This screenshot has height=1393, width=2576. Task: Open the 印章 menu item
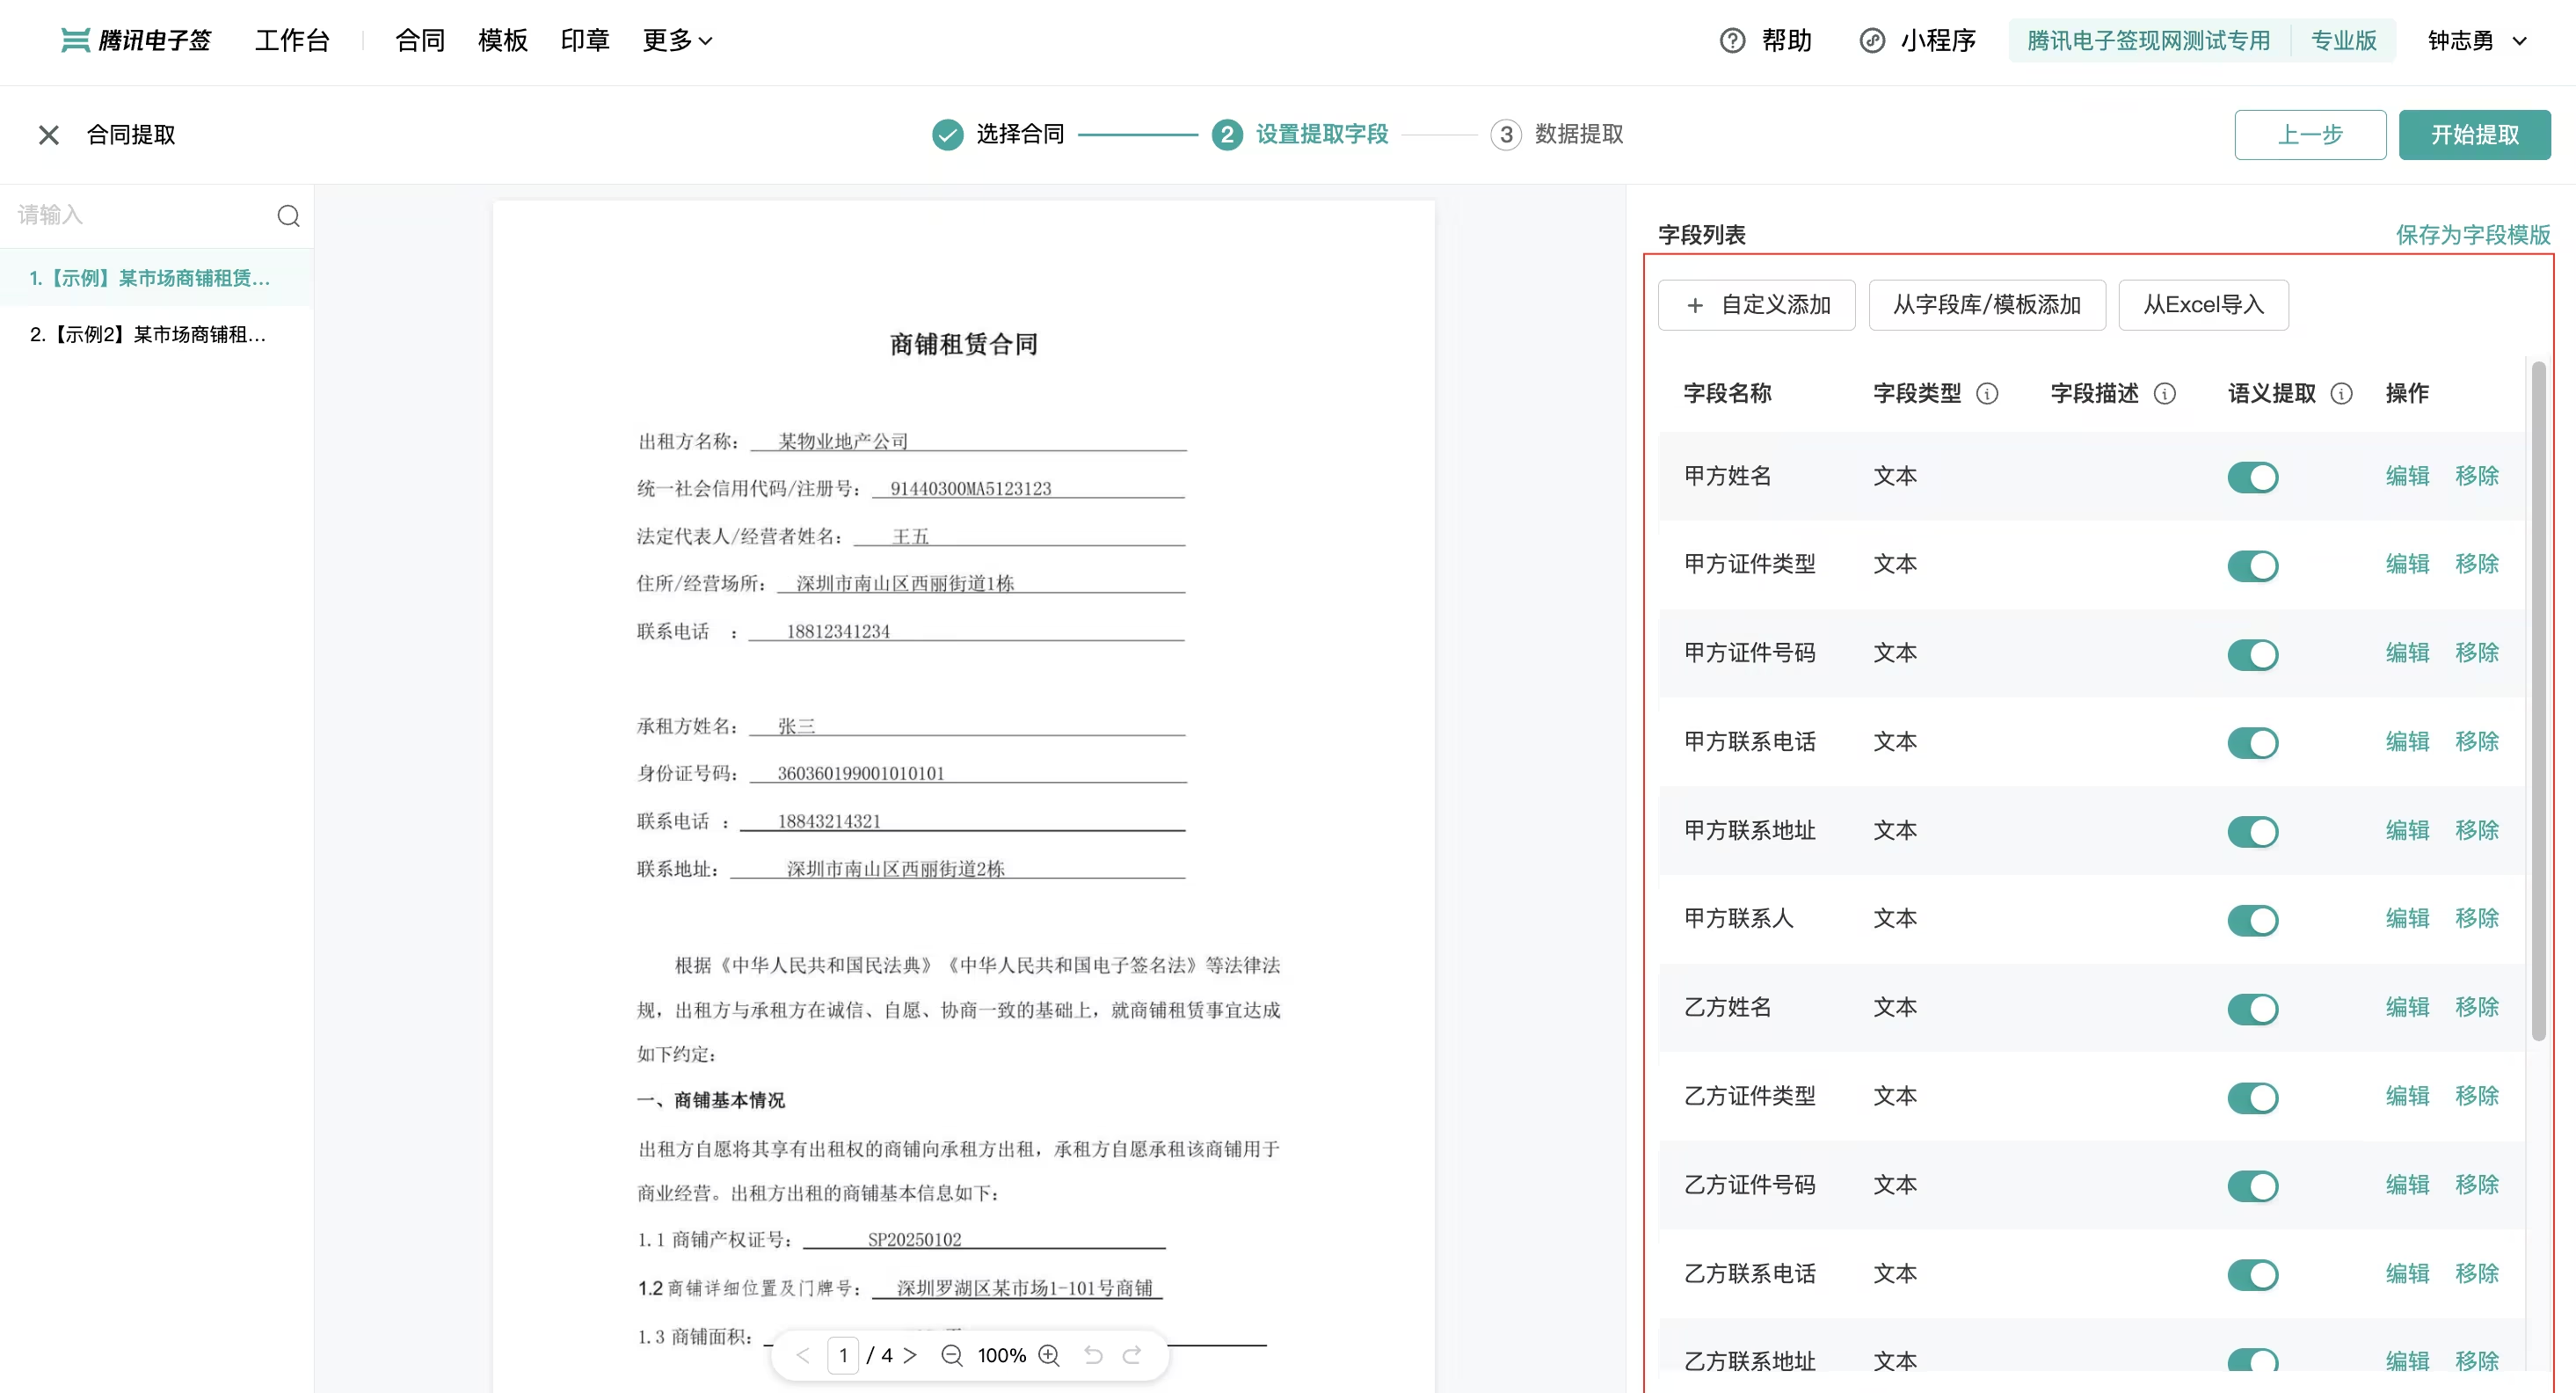[x=585, y=41]
